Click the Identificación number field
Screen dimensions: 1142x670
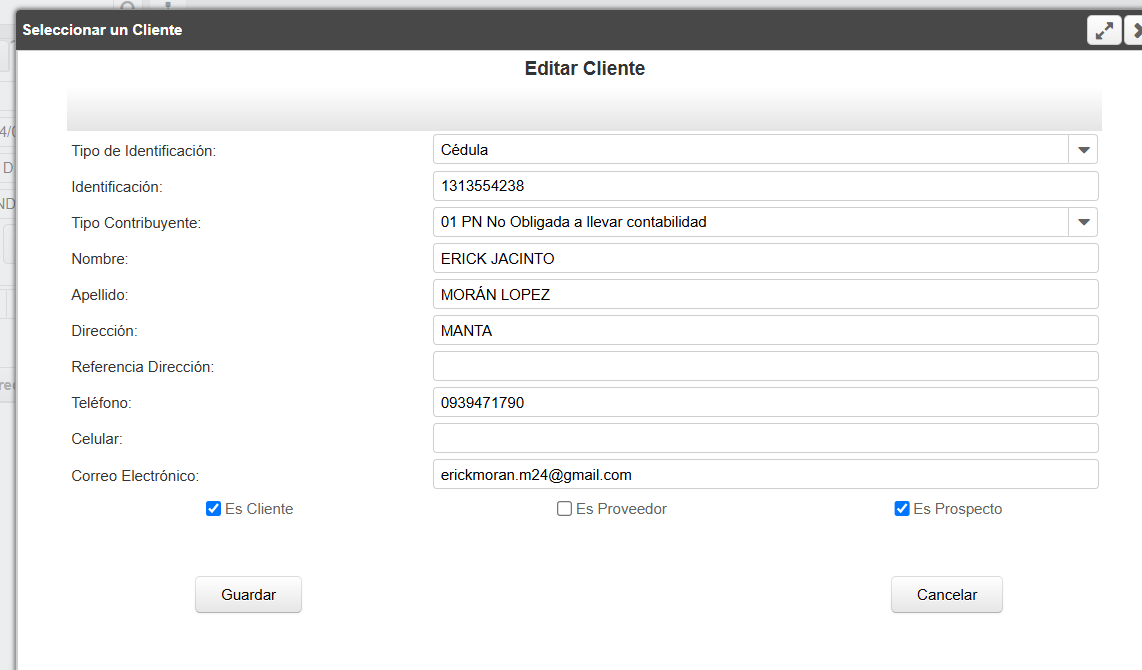pos(765,186)
